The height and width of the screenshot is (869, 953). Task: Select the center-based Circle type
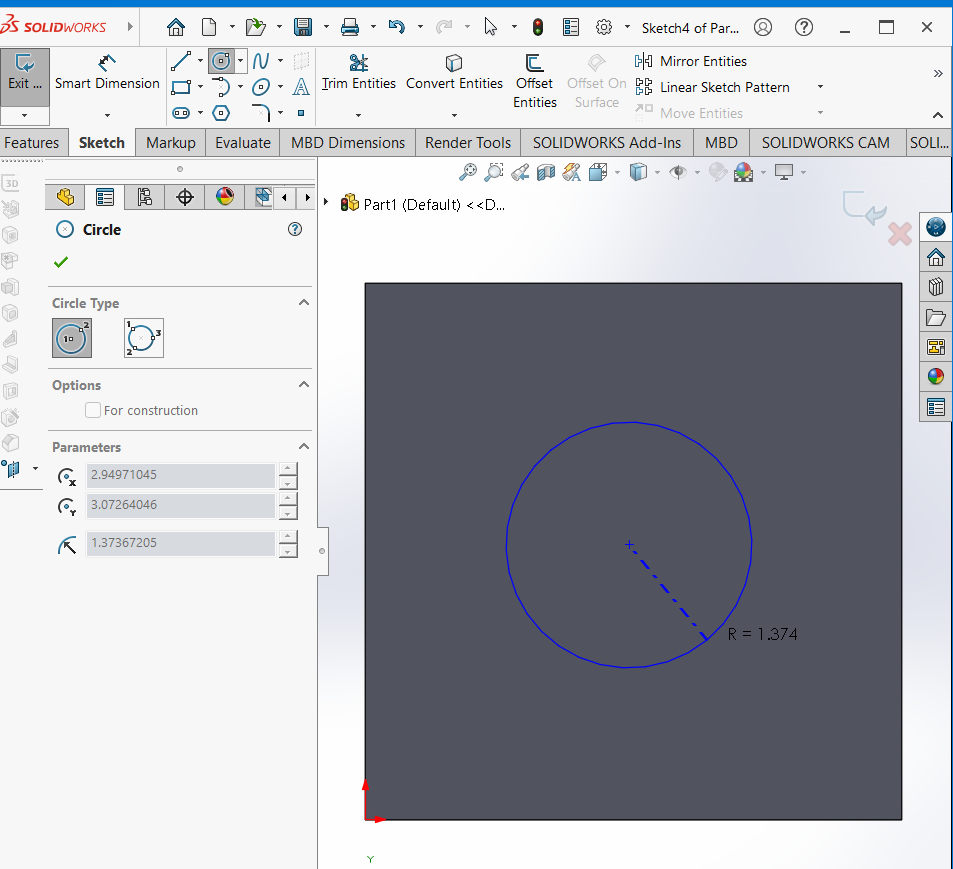tap(72, 338)
